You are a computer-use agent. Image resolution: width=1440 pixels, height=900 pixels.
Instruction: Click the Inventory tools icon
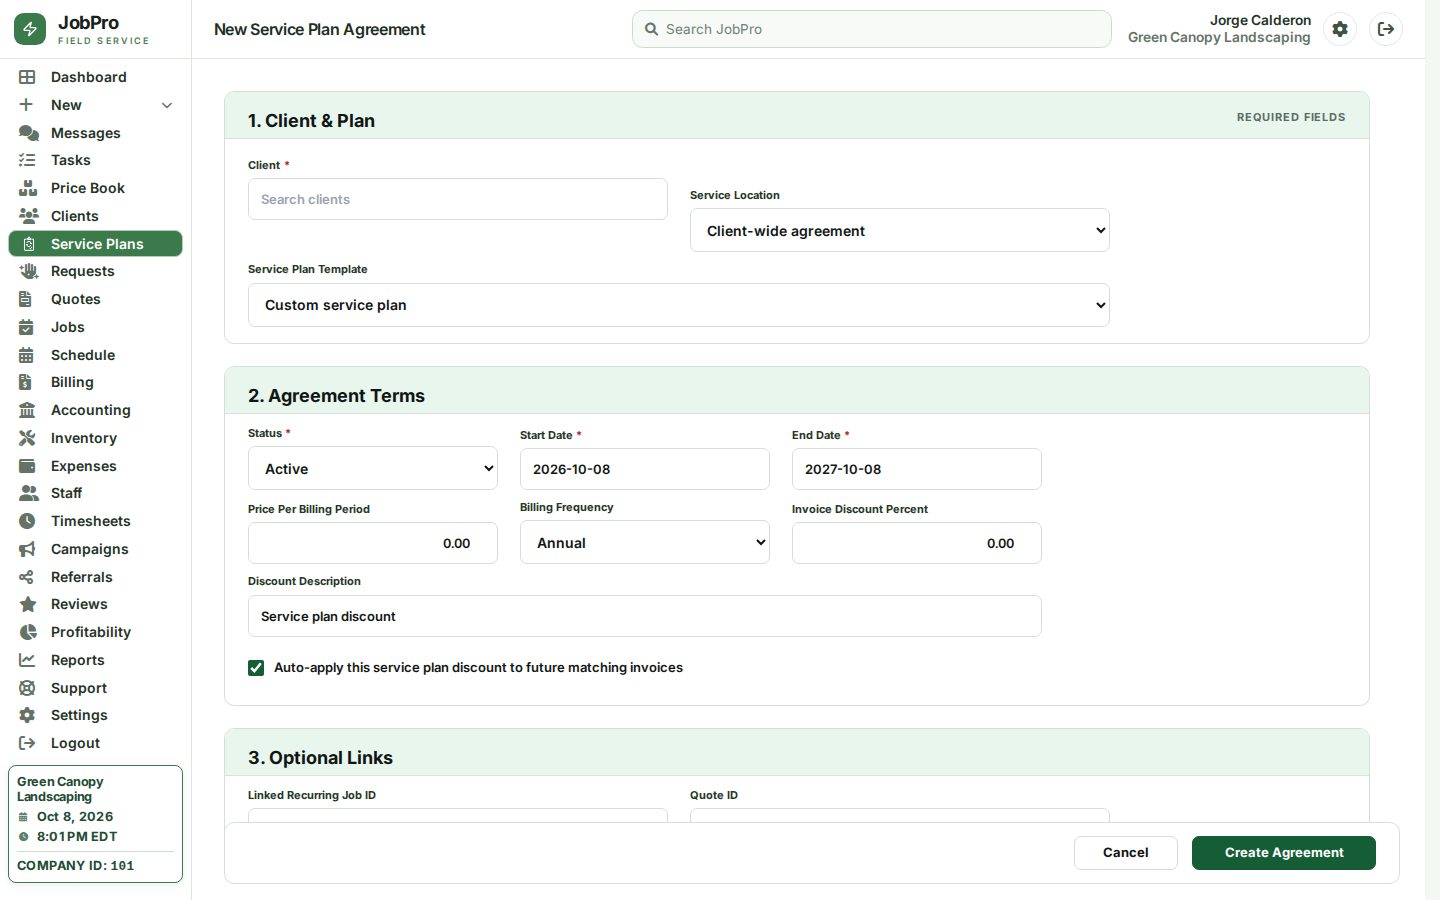[x=27, y=438]
